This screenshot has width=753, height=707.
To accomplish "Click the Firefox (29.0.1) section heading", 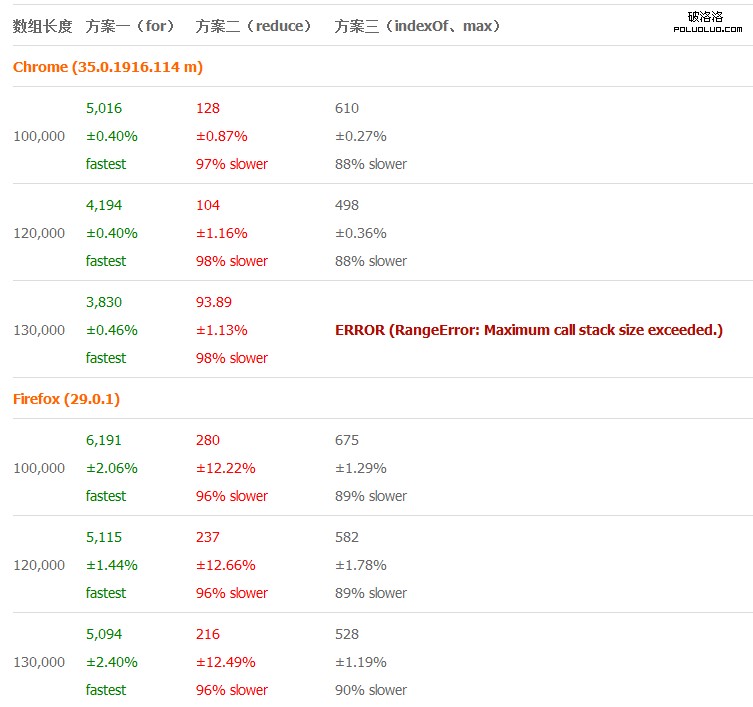I will tap(66, 399).
